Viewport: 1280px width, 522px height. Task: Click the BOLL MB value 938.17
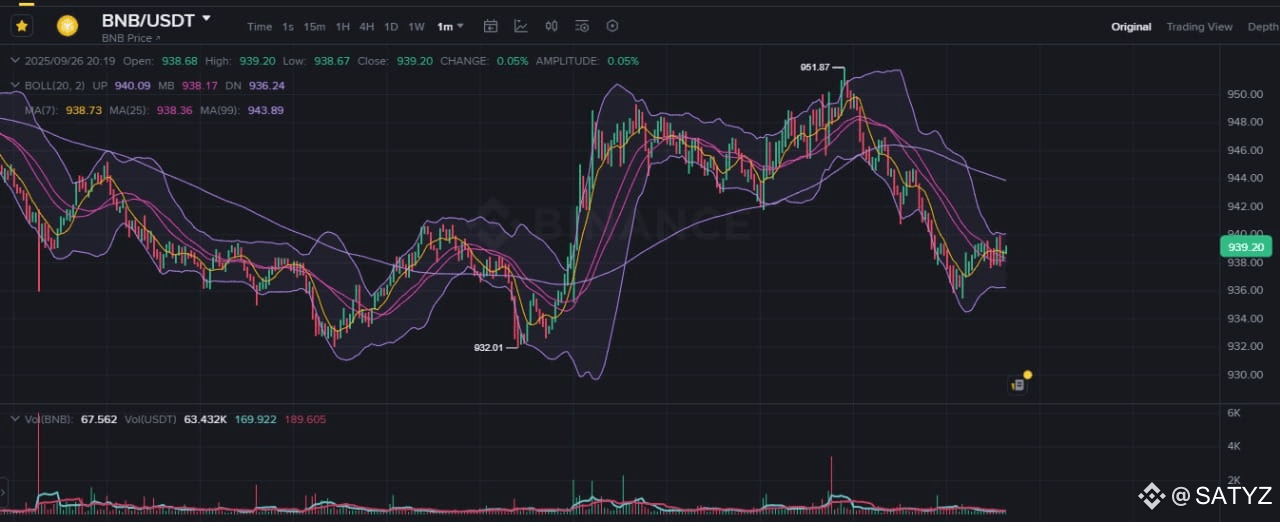pyautogui.click(x=200, y=86)
